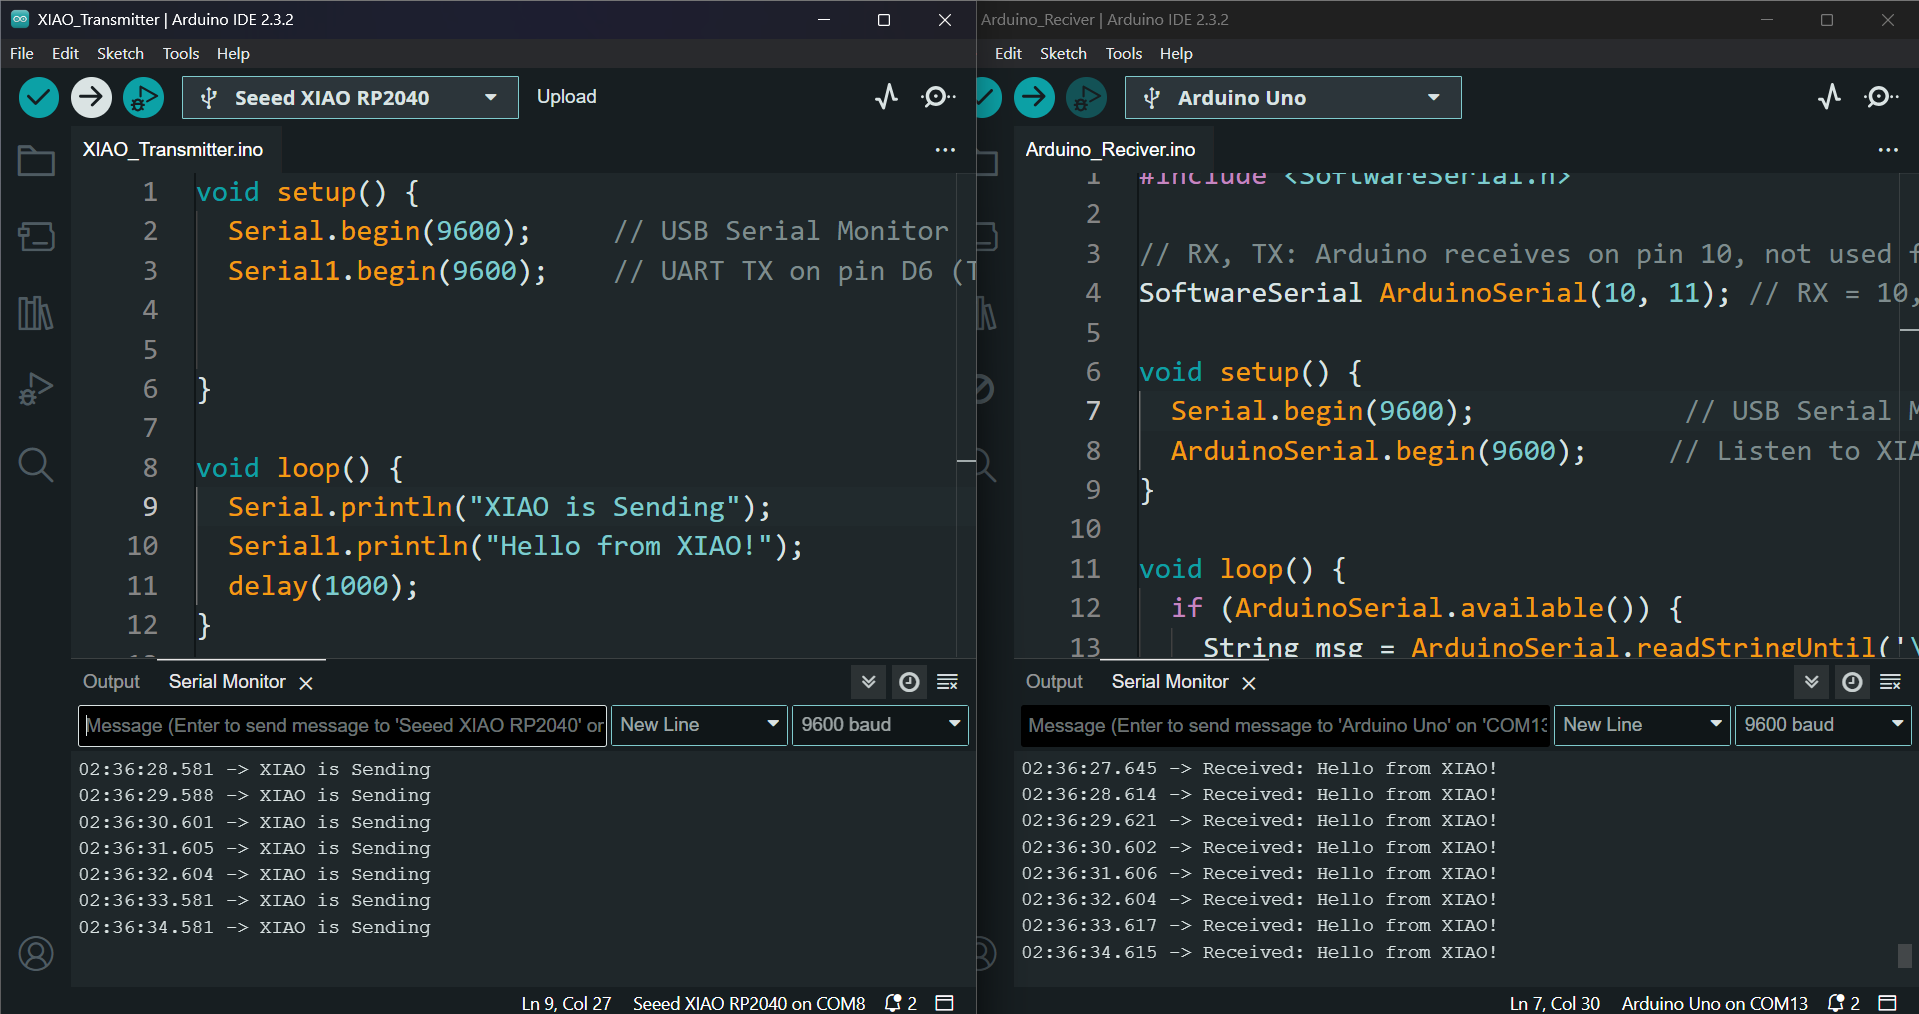Screen dimensions: 1919x1014
Task: Click Upload arrow in Arduino_Reciver window
Action: click(x=1034, y=97)
